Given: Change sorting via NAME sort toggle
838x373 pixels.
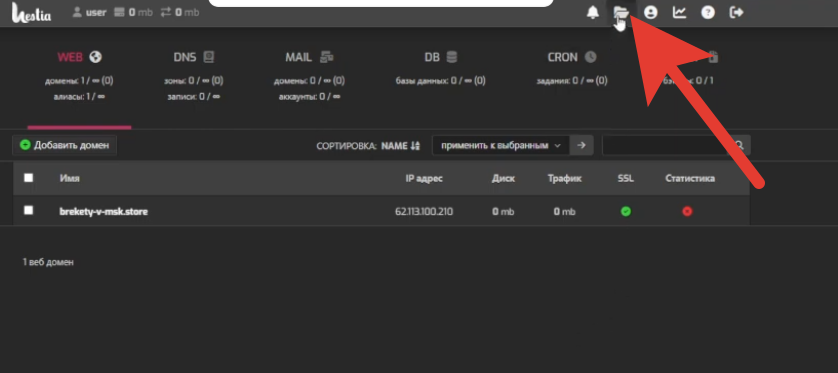Looking at the screenshot, I should click(x=401, y=146).
